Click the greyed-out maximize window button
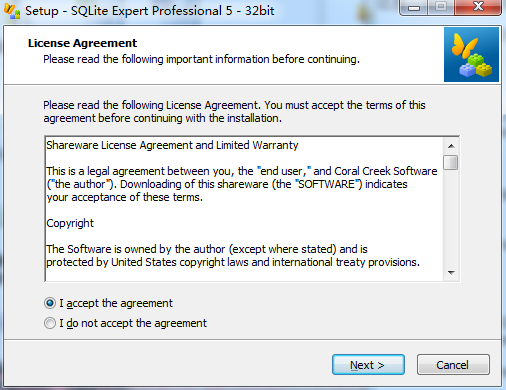 [x=441, y=7]
